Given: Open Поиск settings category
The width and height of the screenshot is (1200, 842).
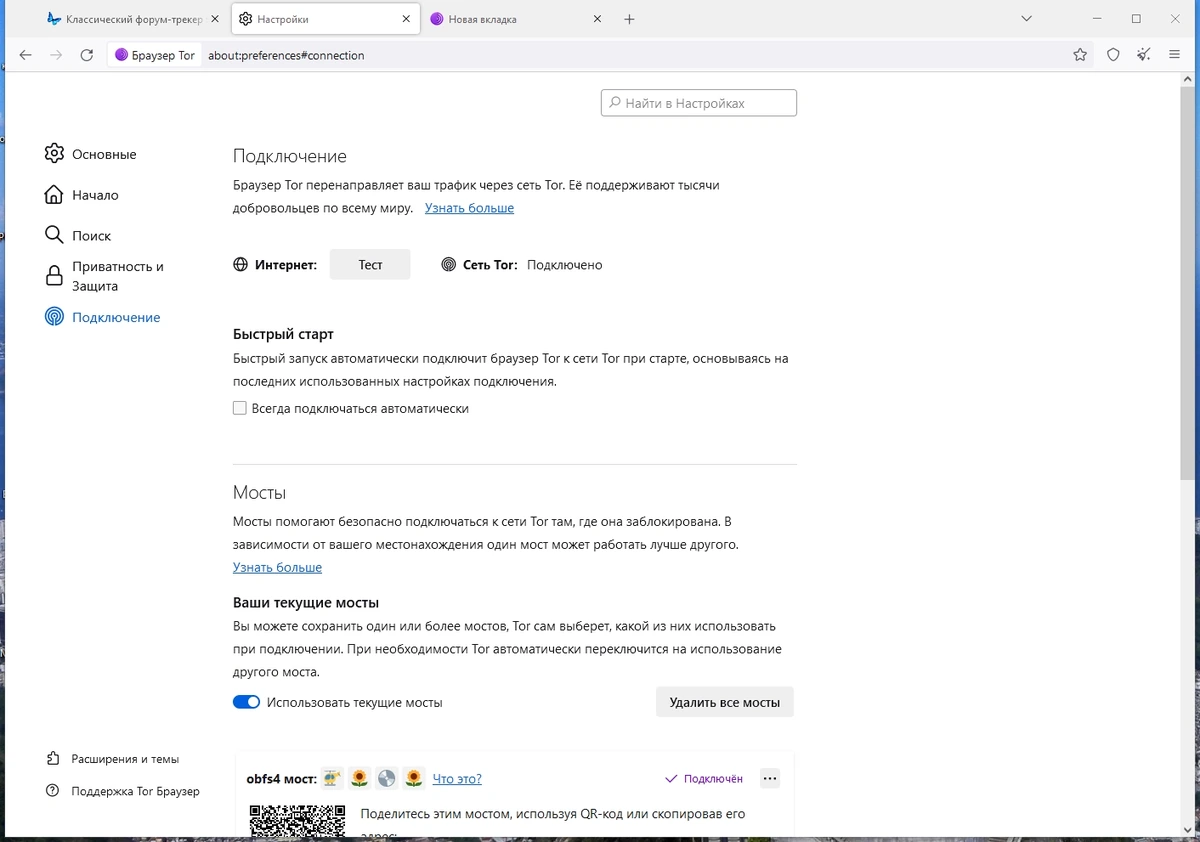Looking at the screenshot, I should tap(91, 236).
